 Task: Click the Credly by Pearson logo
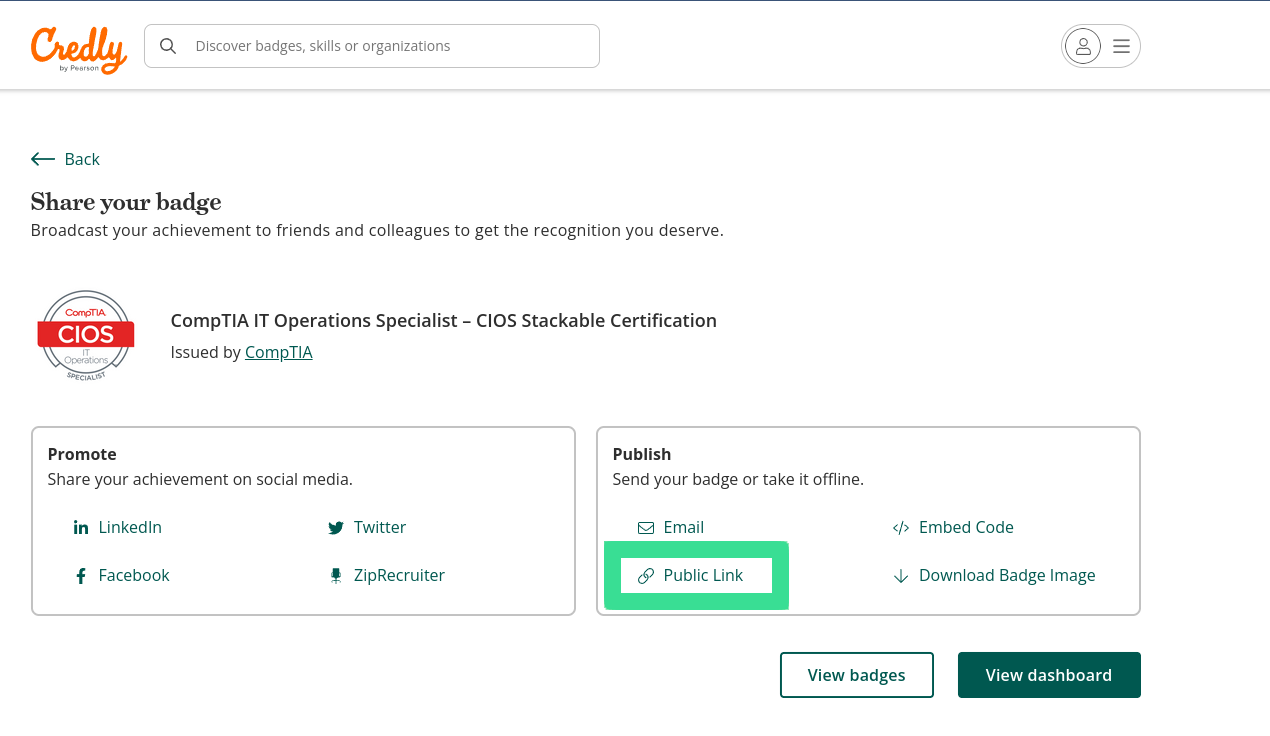79,49
